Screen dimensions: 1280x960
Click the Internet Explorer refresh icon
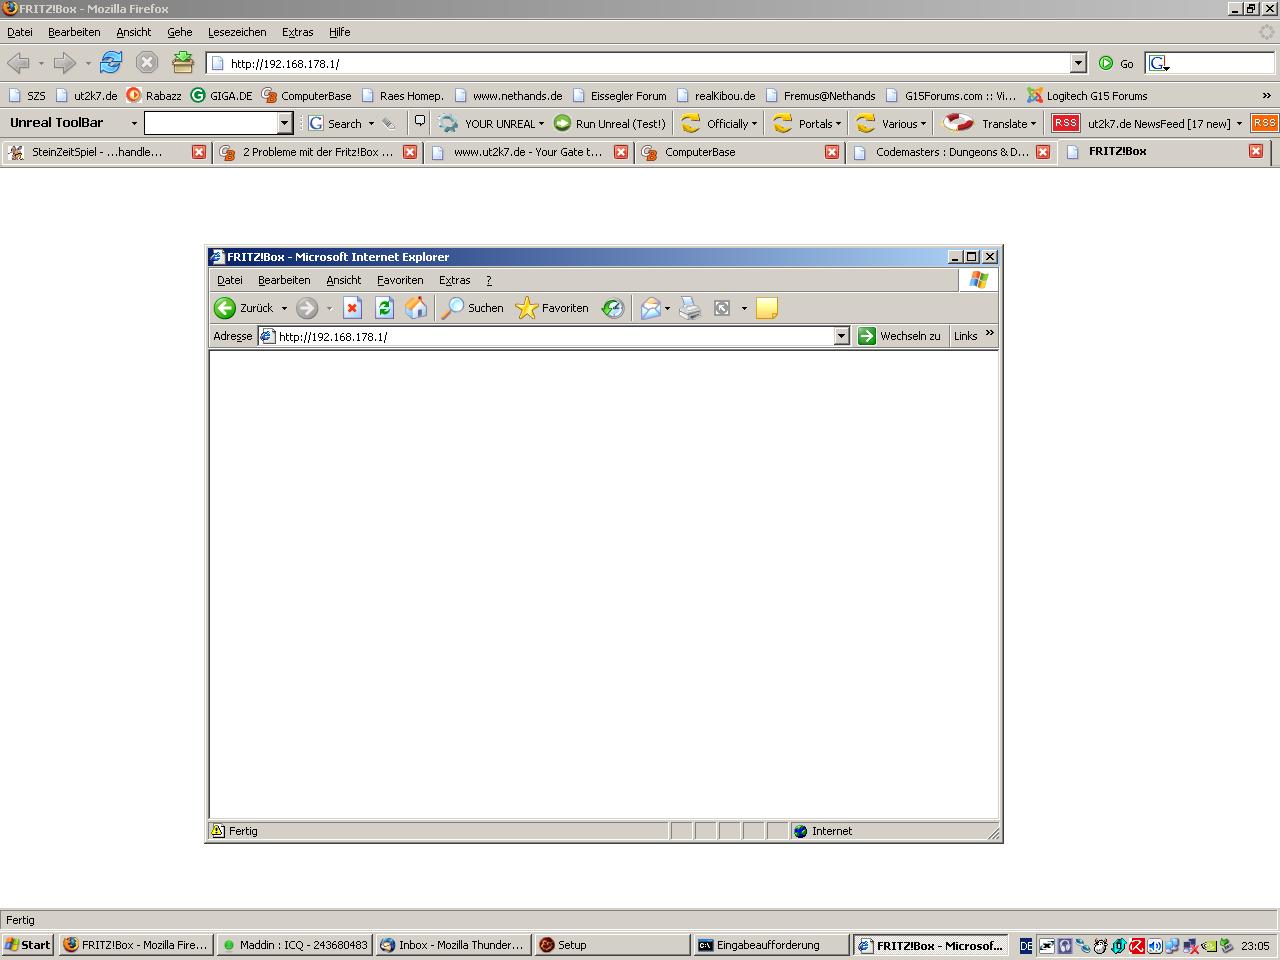click(384, 308)
